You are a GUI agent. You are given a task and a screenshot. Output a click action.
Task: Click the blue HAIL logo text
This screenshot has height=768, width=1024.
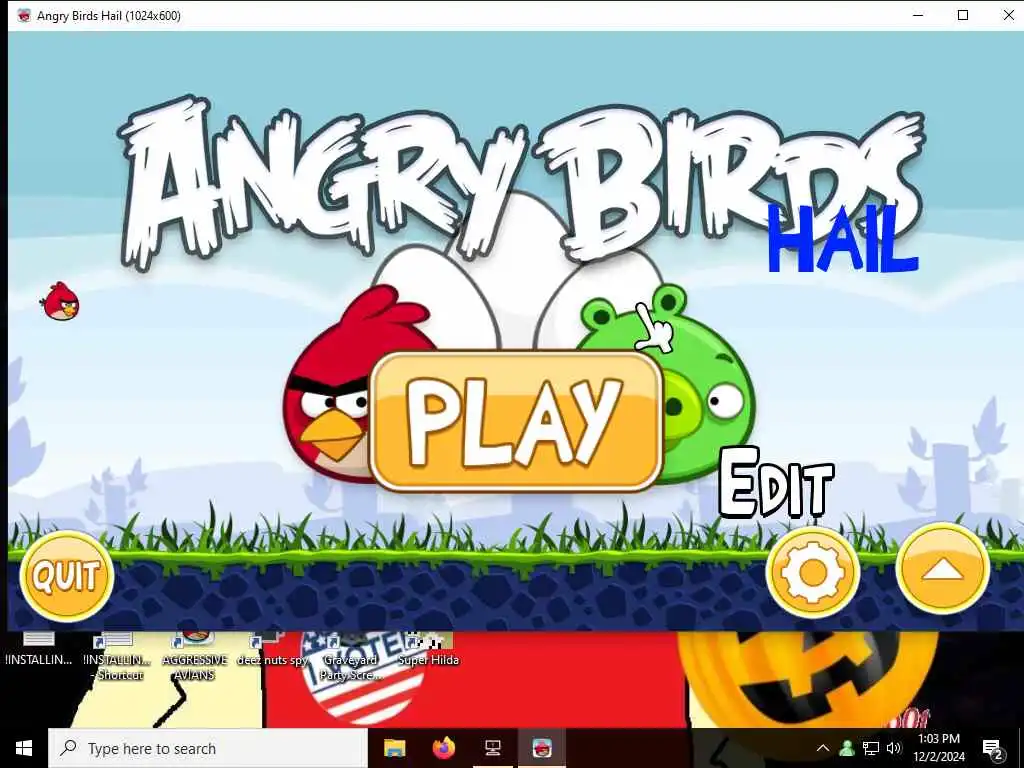pos(843,239)
